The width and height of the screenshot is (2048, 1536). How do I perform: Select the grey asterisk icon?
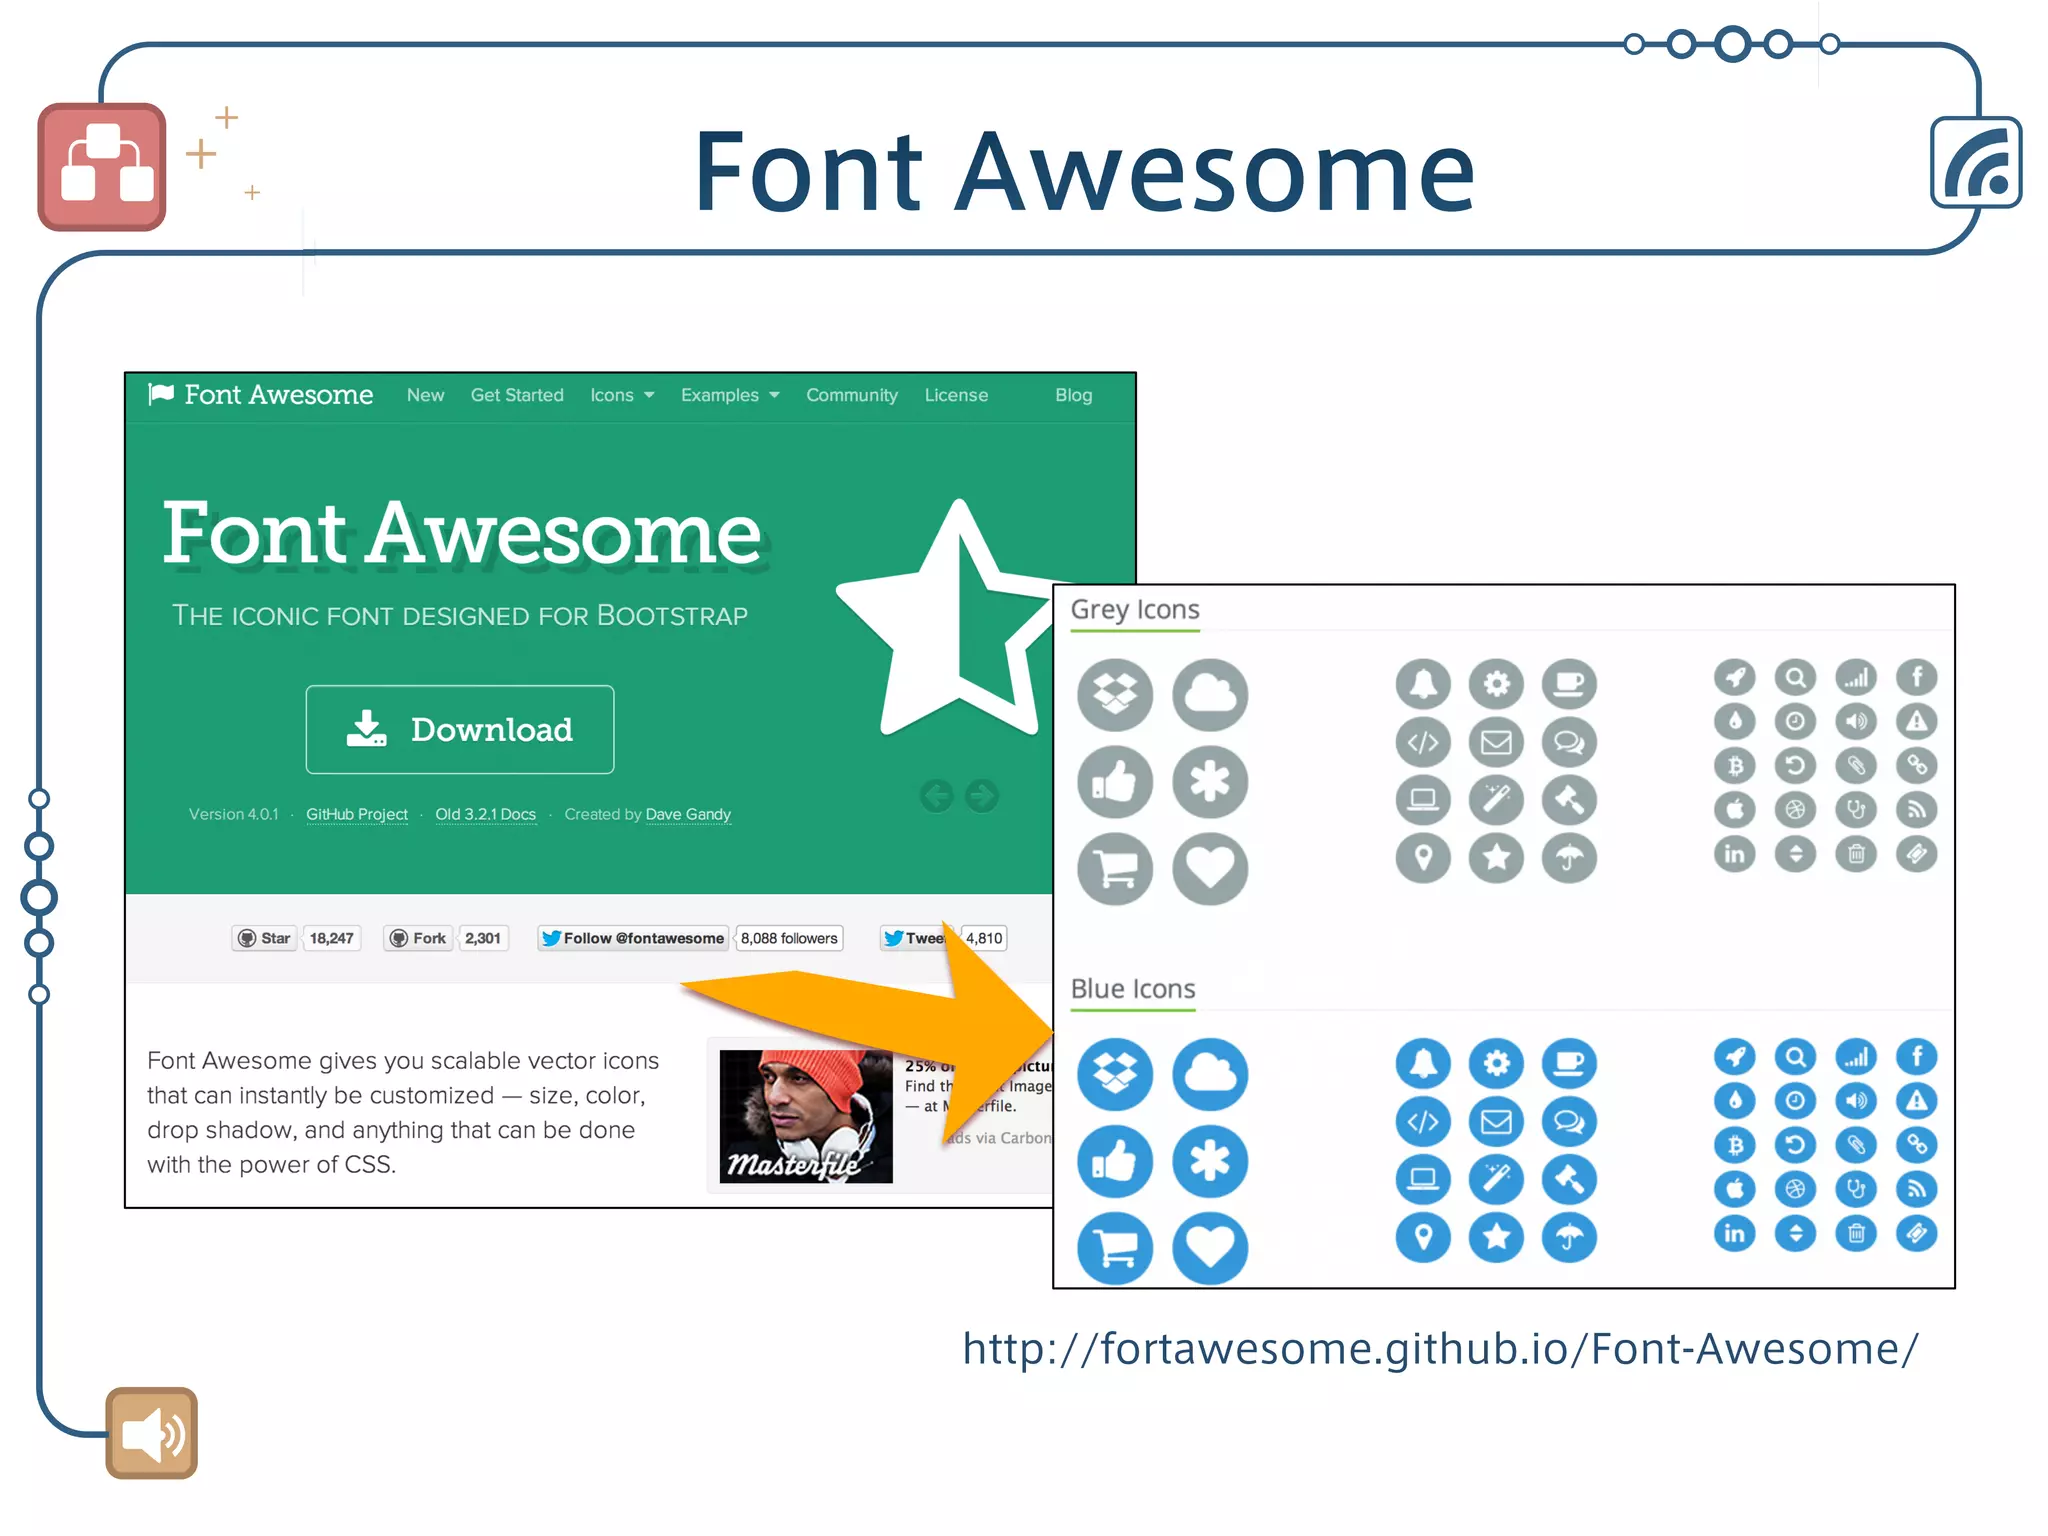tap(1210, 781)
